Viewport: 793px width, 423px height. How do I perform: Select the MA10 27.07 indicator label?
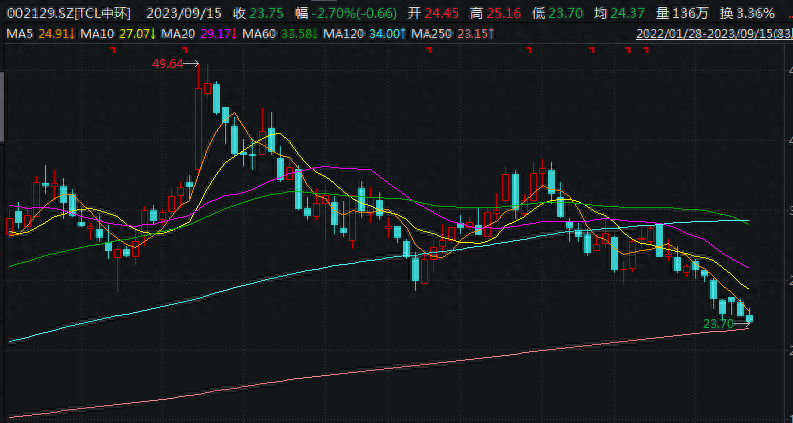(x=118, y=34)
